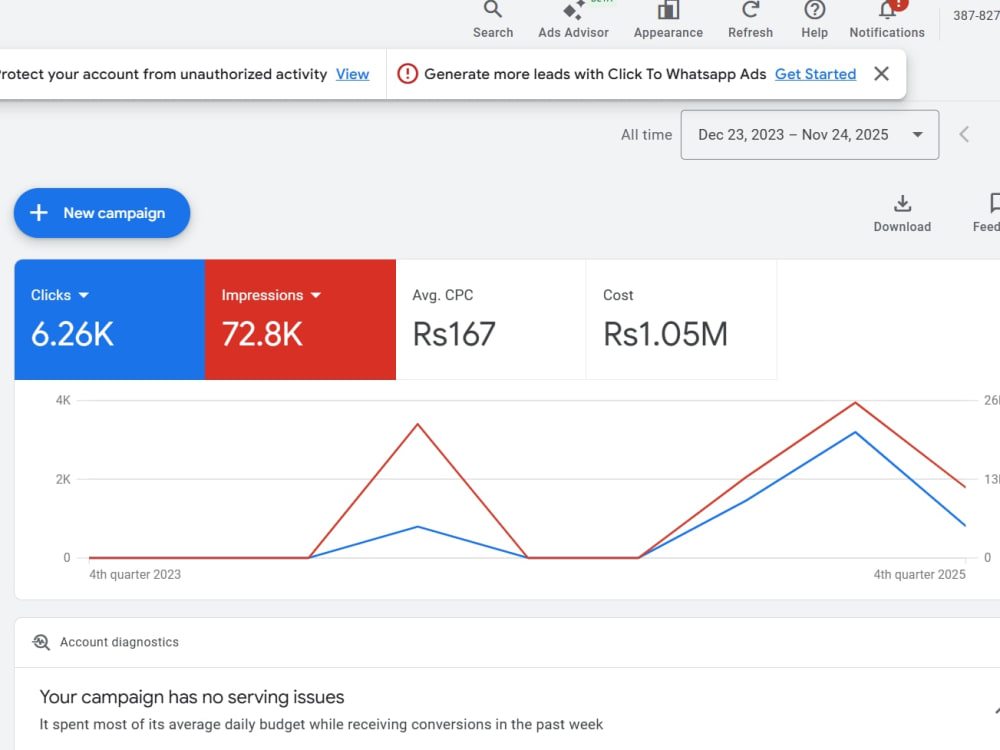Click the All time label
The image size is (1000, 750).
coord(646,135)
